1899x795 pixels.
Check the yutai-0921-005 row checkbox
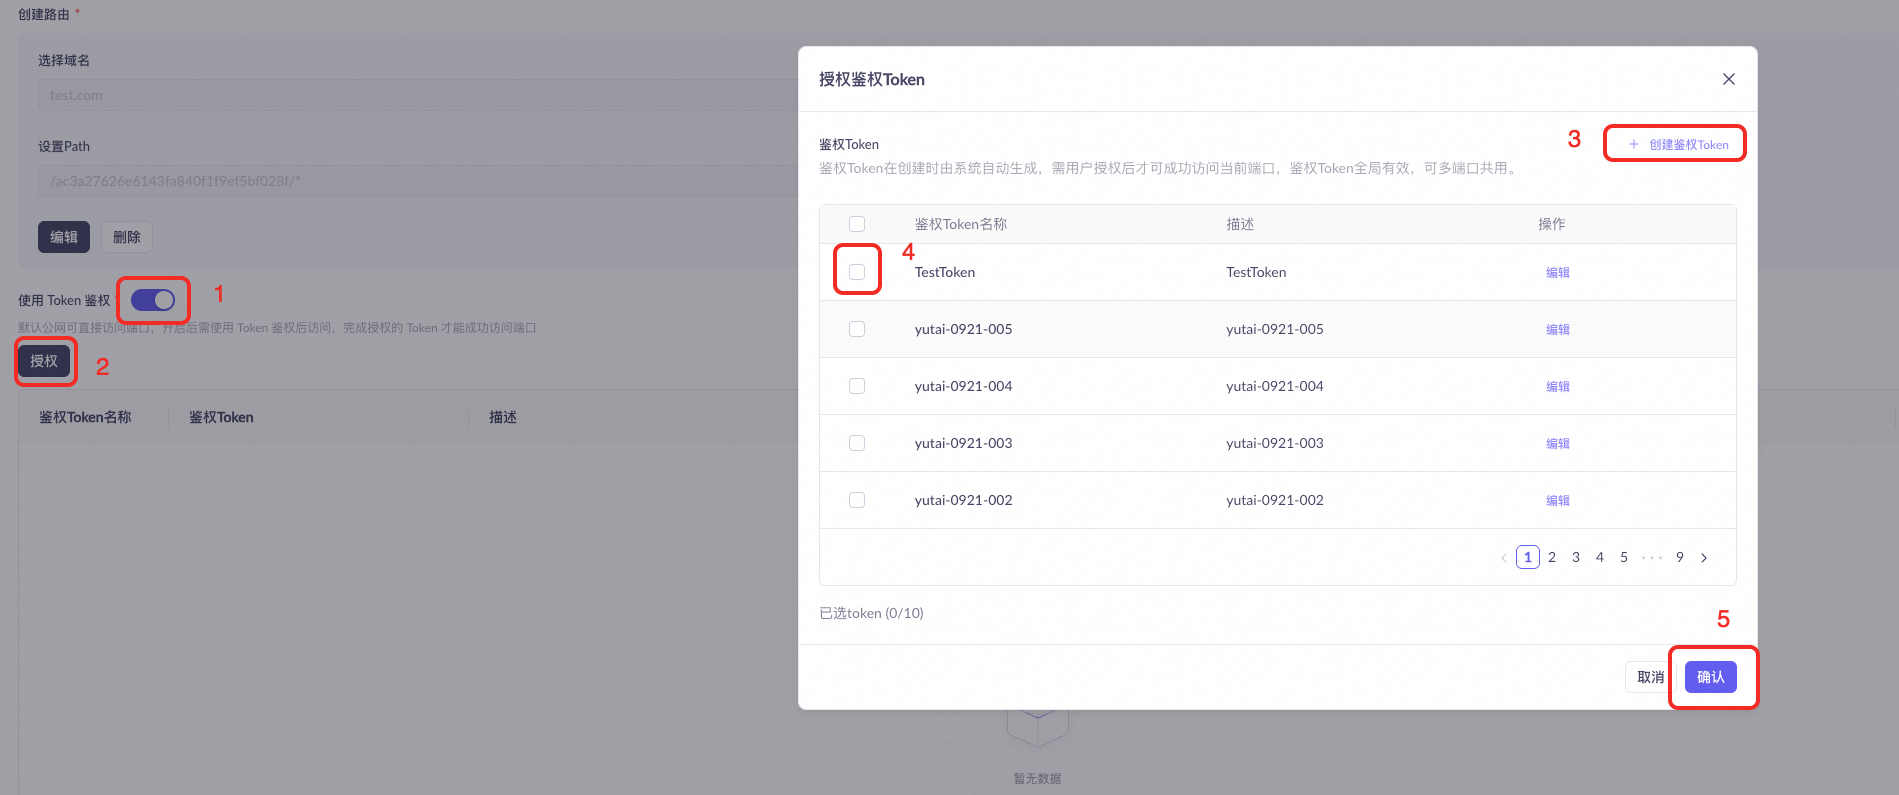857,329
